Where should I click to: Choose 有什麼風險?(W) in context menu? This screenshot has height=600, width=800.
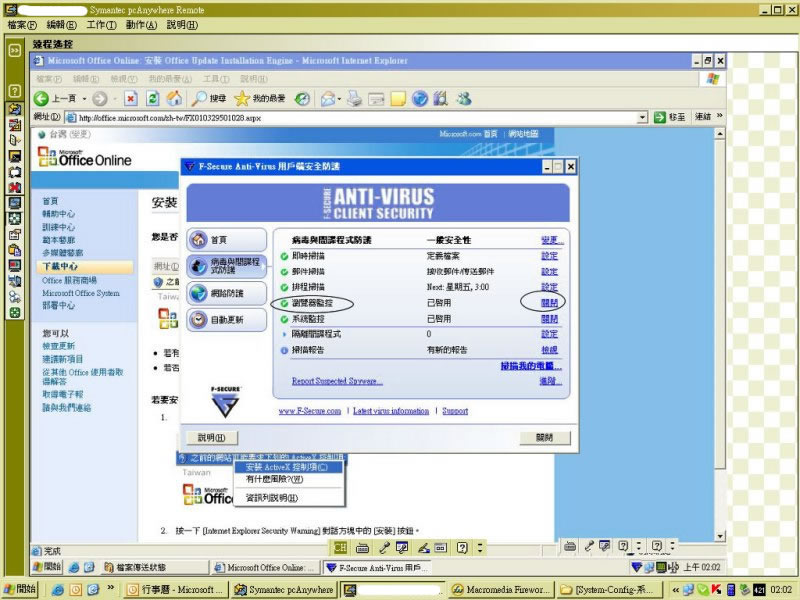click(x=288, y=479)
